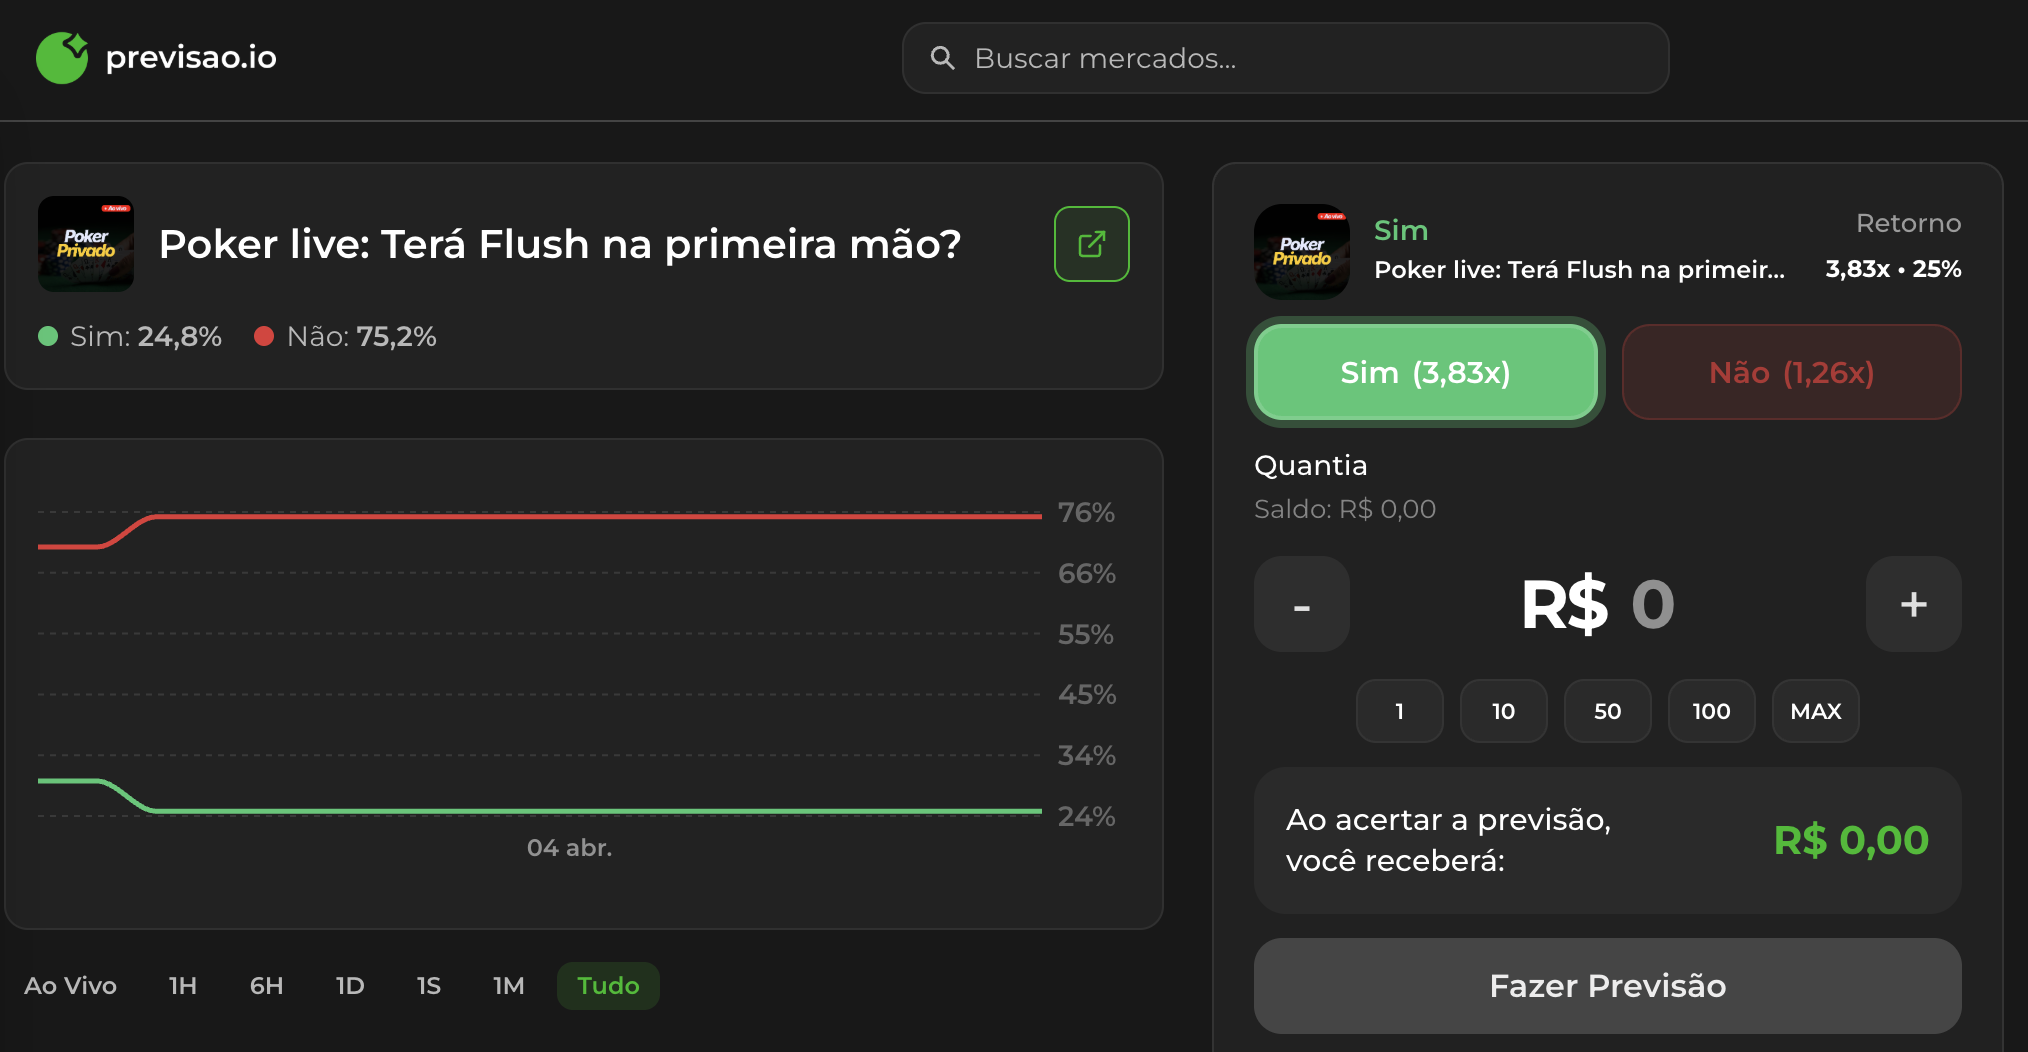Set quick amount to 50
Image resolution: width=2028 pixels, height=1052 pixels.
tap(1607, 711)
